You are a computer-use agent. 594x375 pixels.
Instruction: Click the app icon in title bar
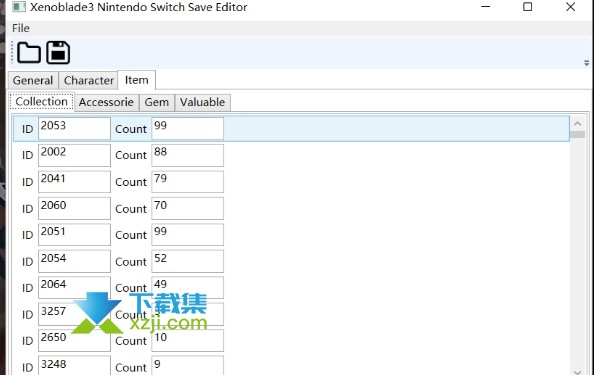click(x=19, y=7)
